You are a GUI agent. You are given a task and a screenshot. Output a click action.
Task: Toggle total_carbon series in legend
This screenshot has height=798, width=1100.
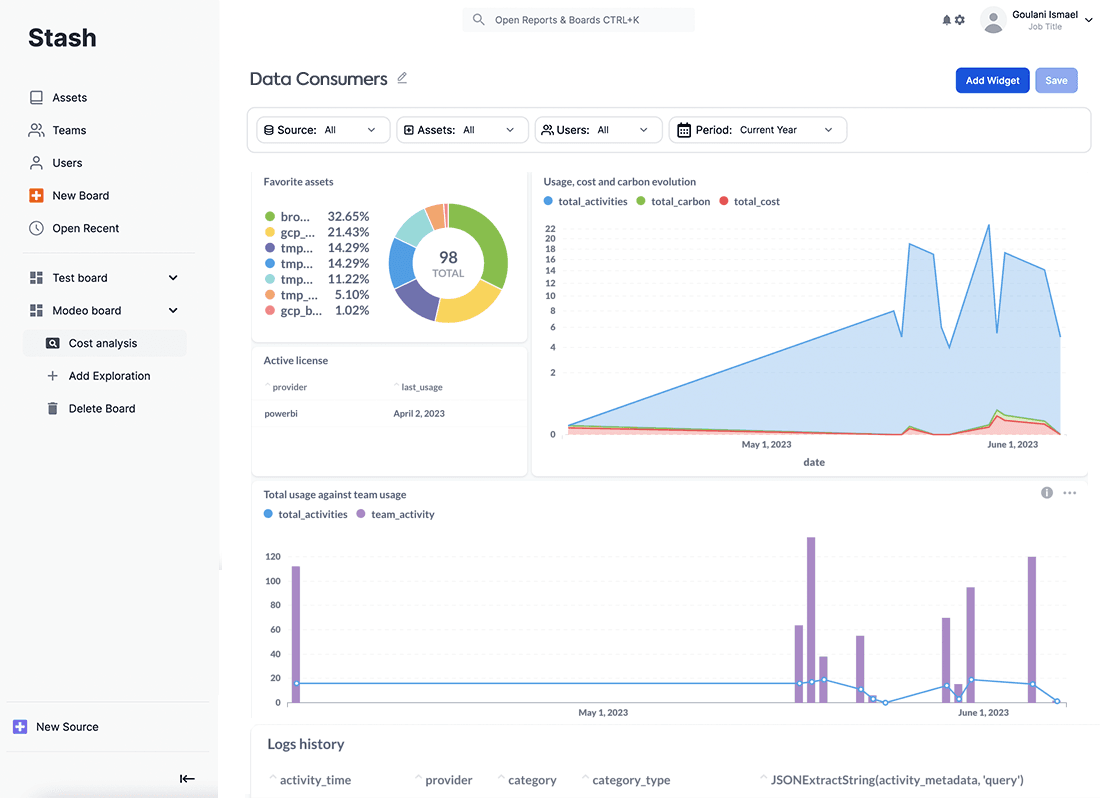pos(673,202)
